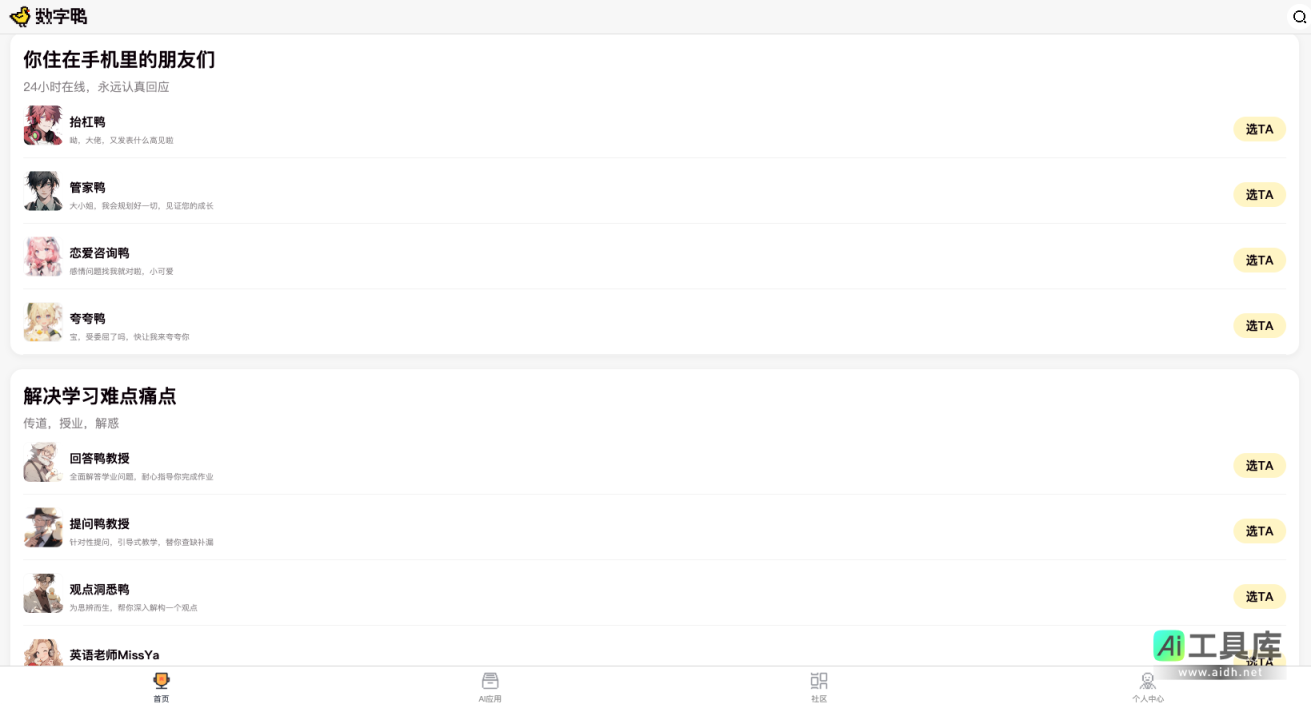Open 提问鸭教授 avatar

click(43, 528)
